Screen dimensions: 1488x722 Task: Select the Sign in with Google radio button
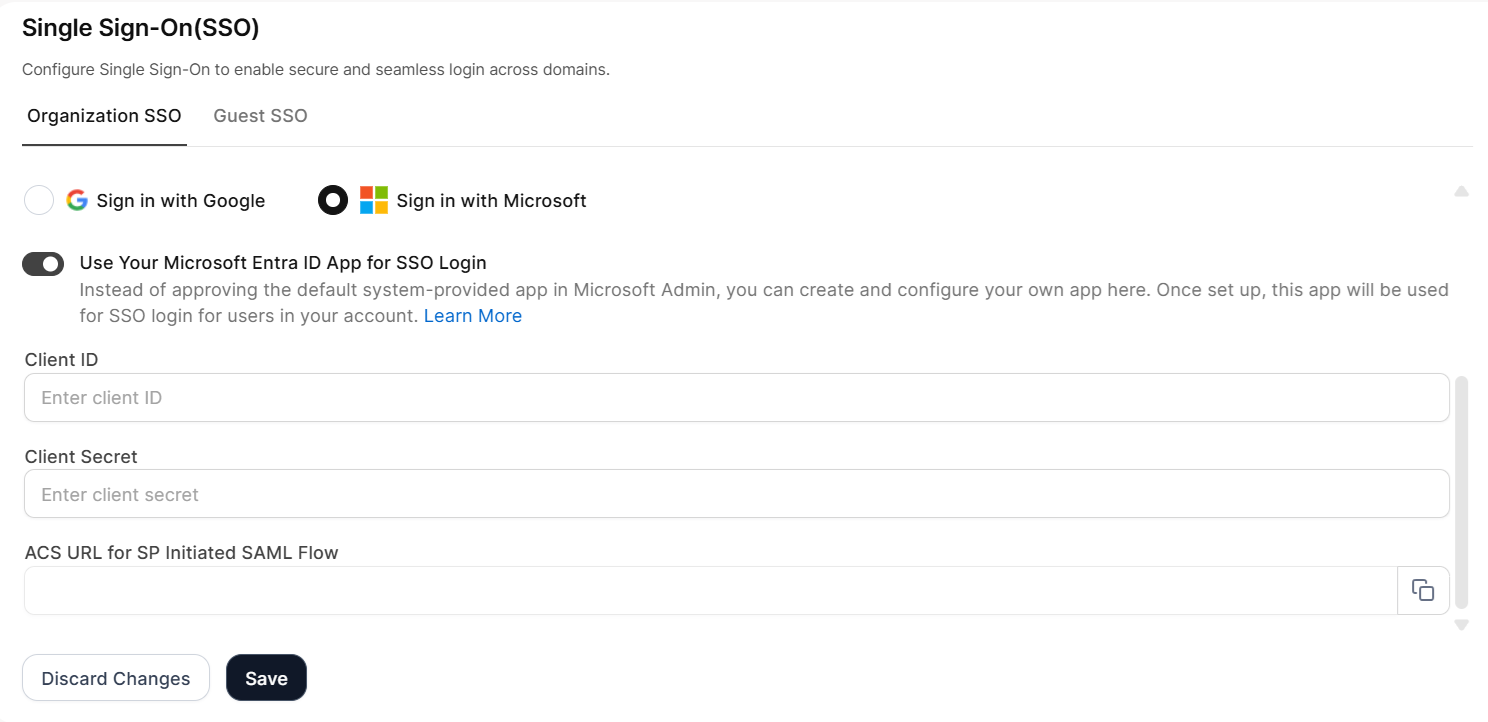[39, 200]
